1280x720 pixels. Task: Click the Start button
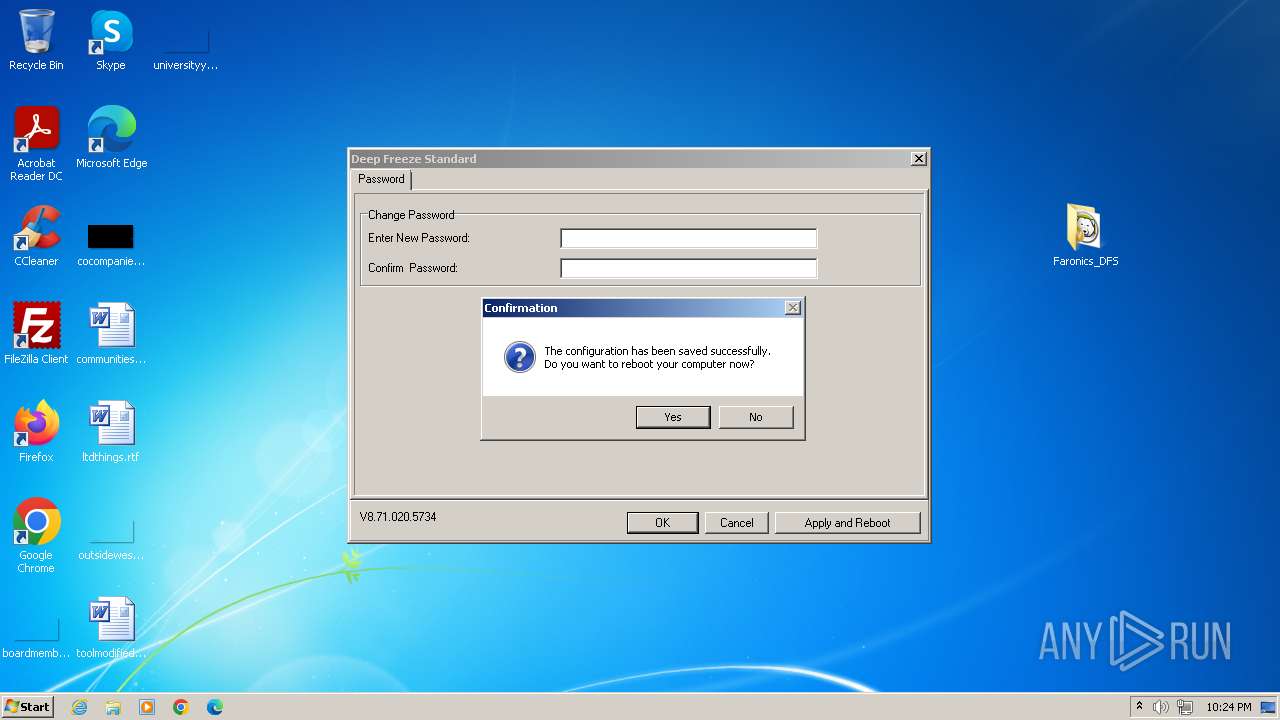pyautogui.click(x=28, y=707)
